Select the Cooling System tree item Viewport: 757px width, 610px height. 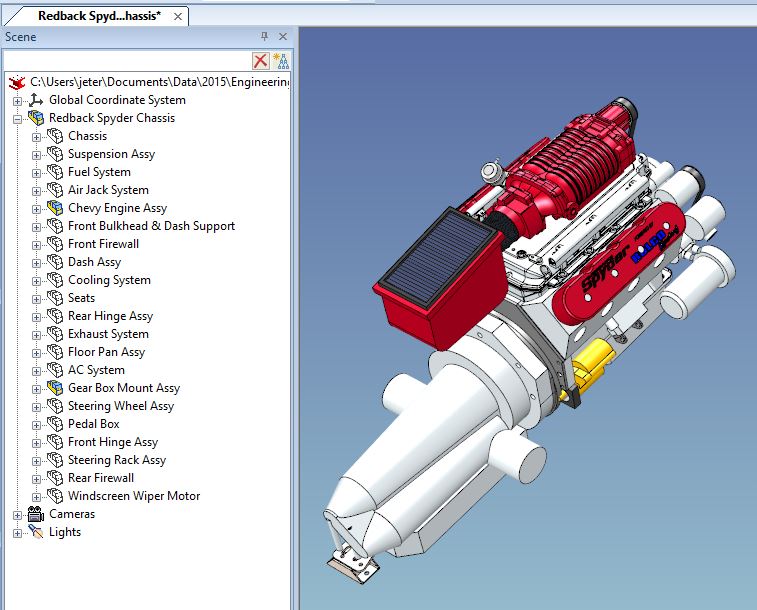click(x=109, y=280)
